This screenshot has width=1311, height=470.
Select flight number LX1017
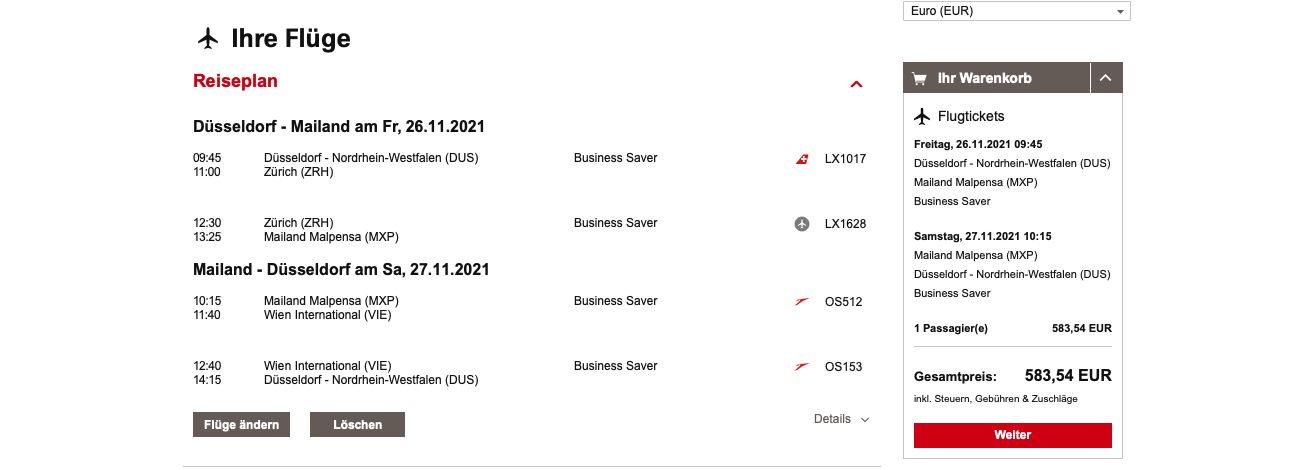pos(845,159)
